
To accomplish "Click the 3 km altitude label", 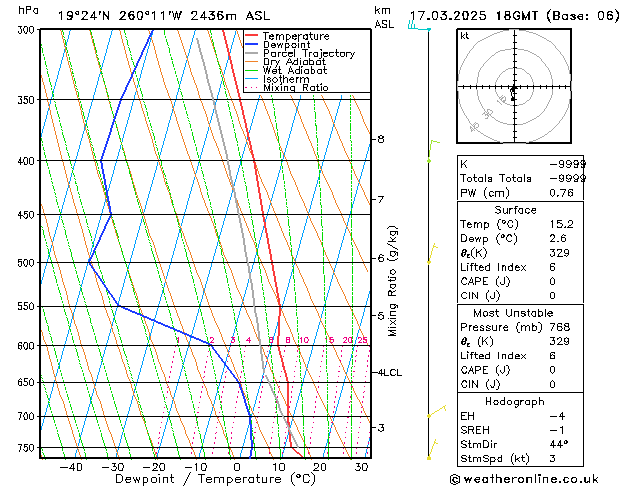I will 381,428.
